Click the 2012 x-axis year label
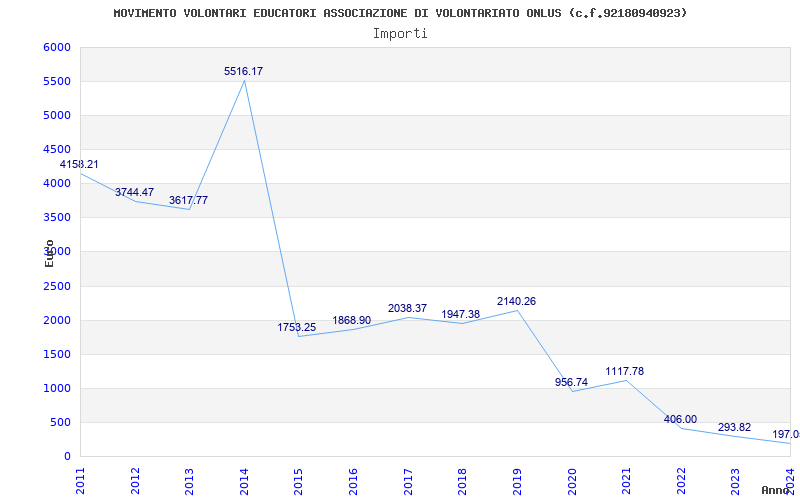The width and height of the screenshot is (800, 500). [135, 482]
